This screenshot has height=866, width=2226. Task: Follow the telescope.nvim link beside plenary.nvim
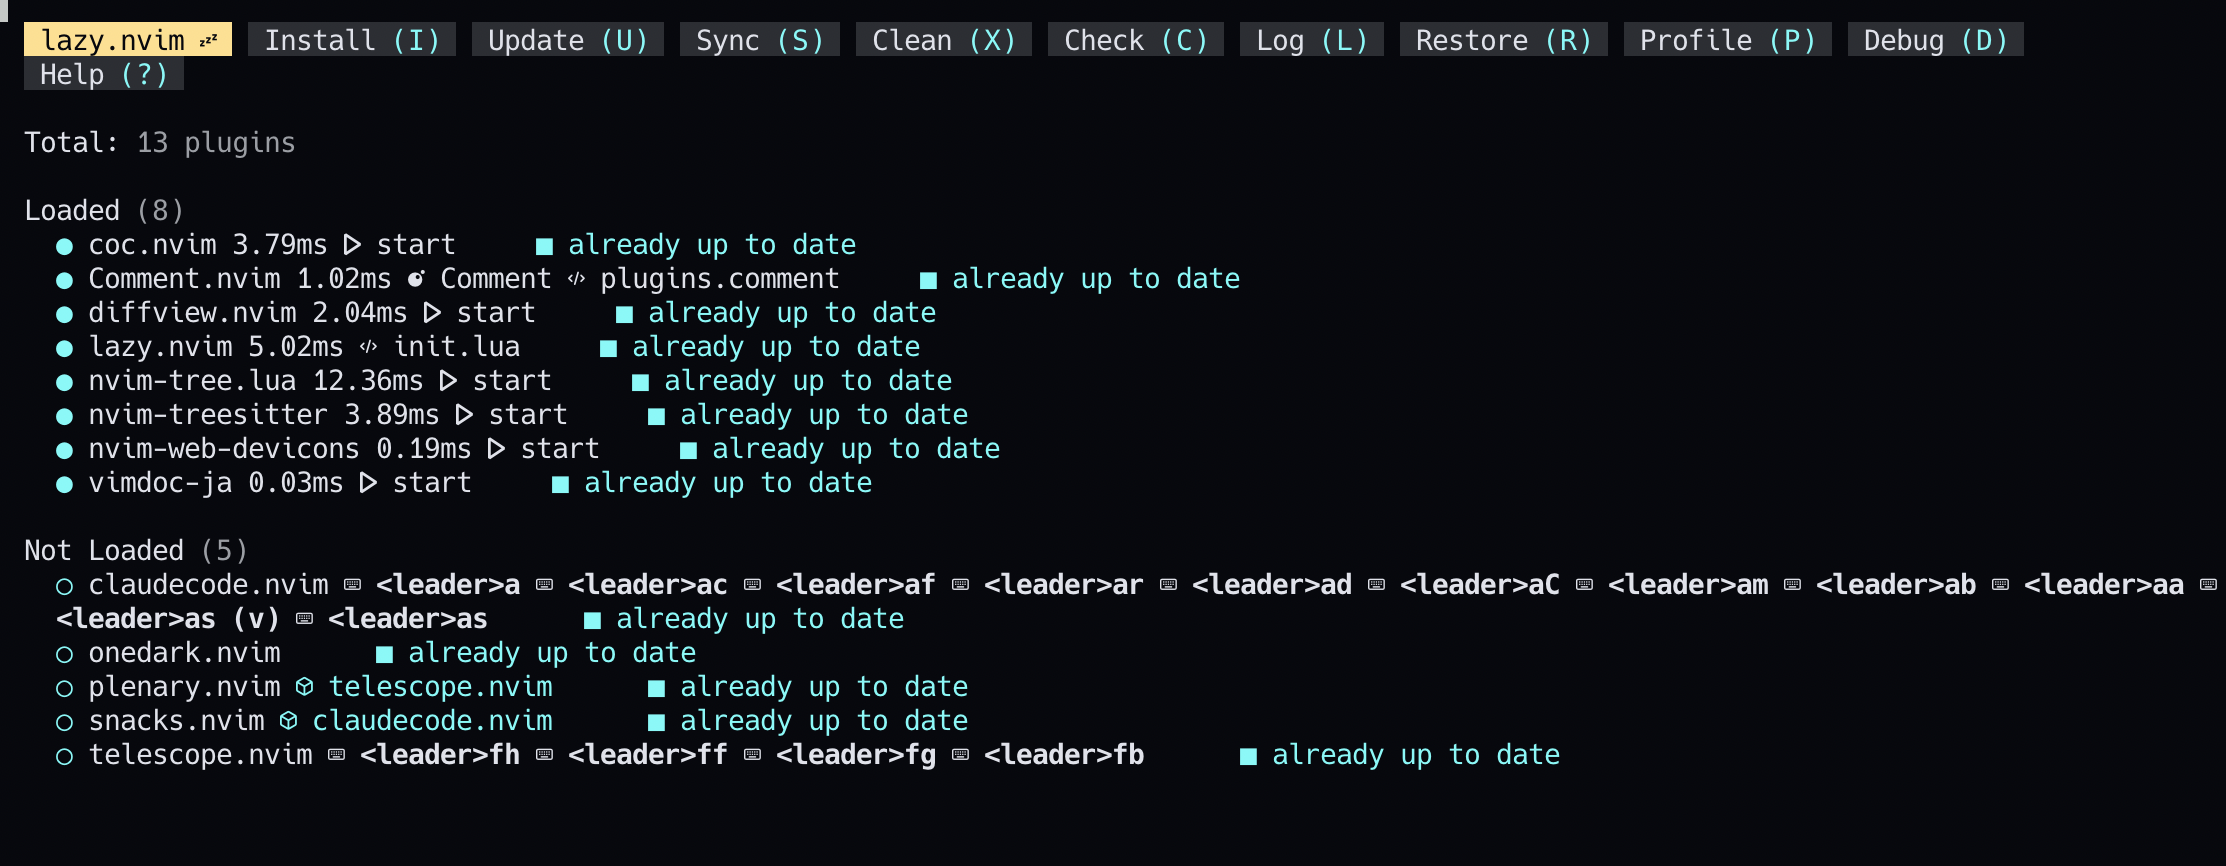(440, 687)
